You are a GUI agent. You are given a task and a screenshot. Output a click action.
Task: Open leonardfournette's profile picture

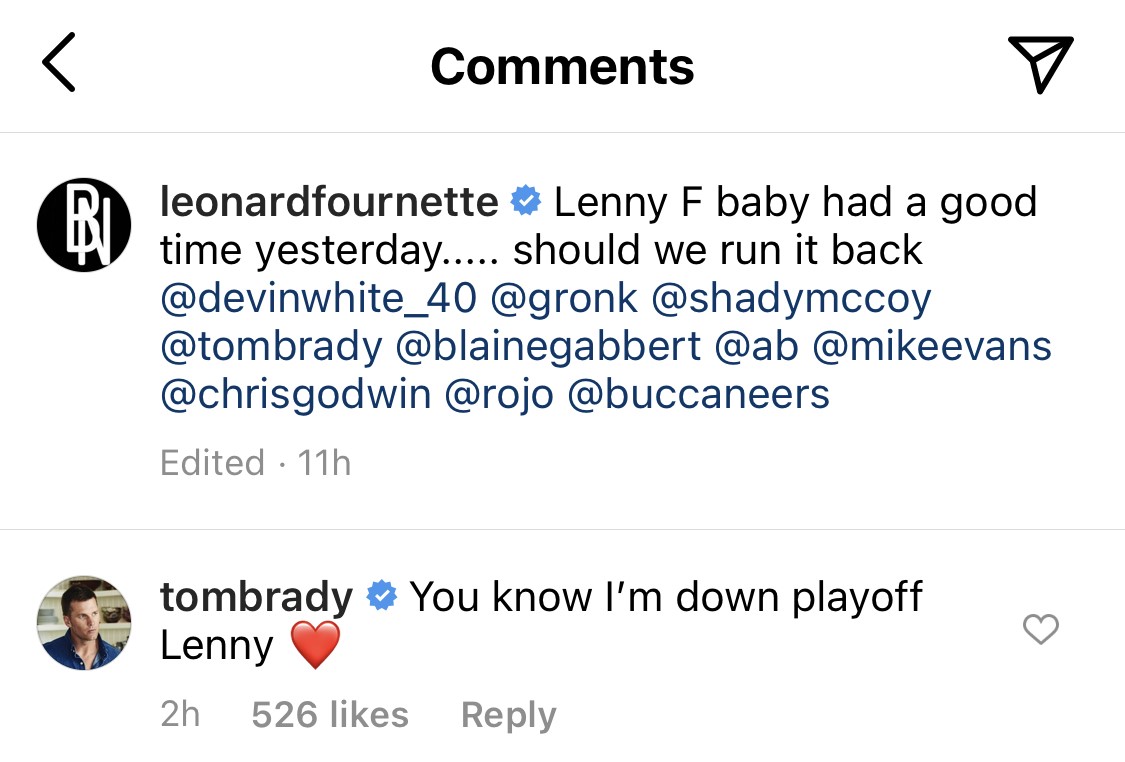click(x=84, y=225)
